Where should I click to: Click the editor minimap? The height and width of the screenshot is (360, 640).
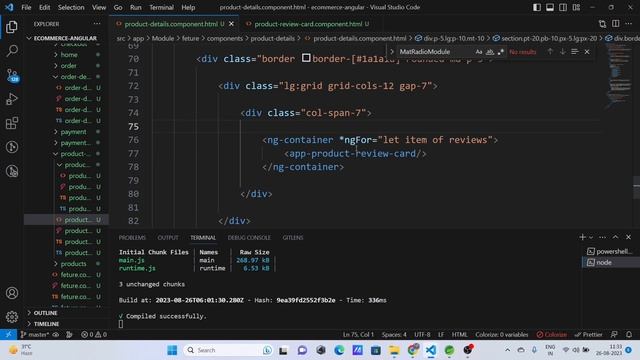click(x=617, y=76)
